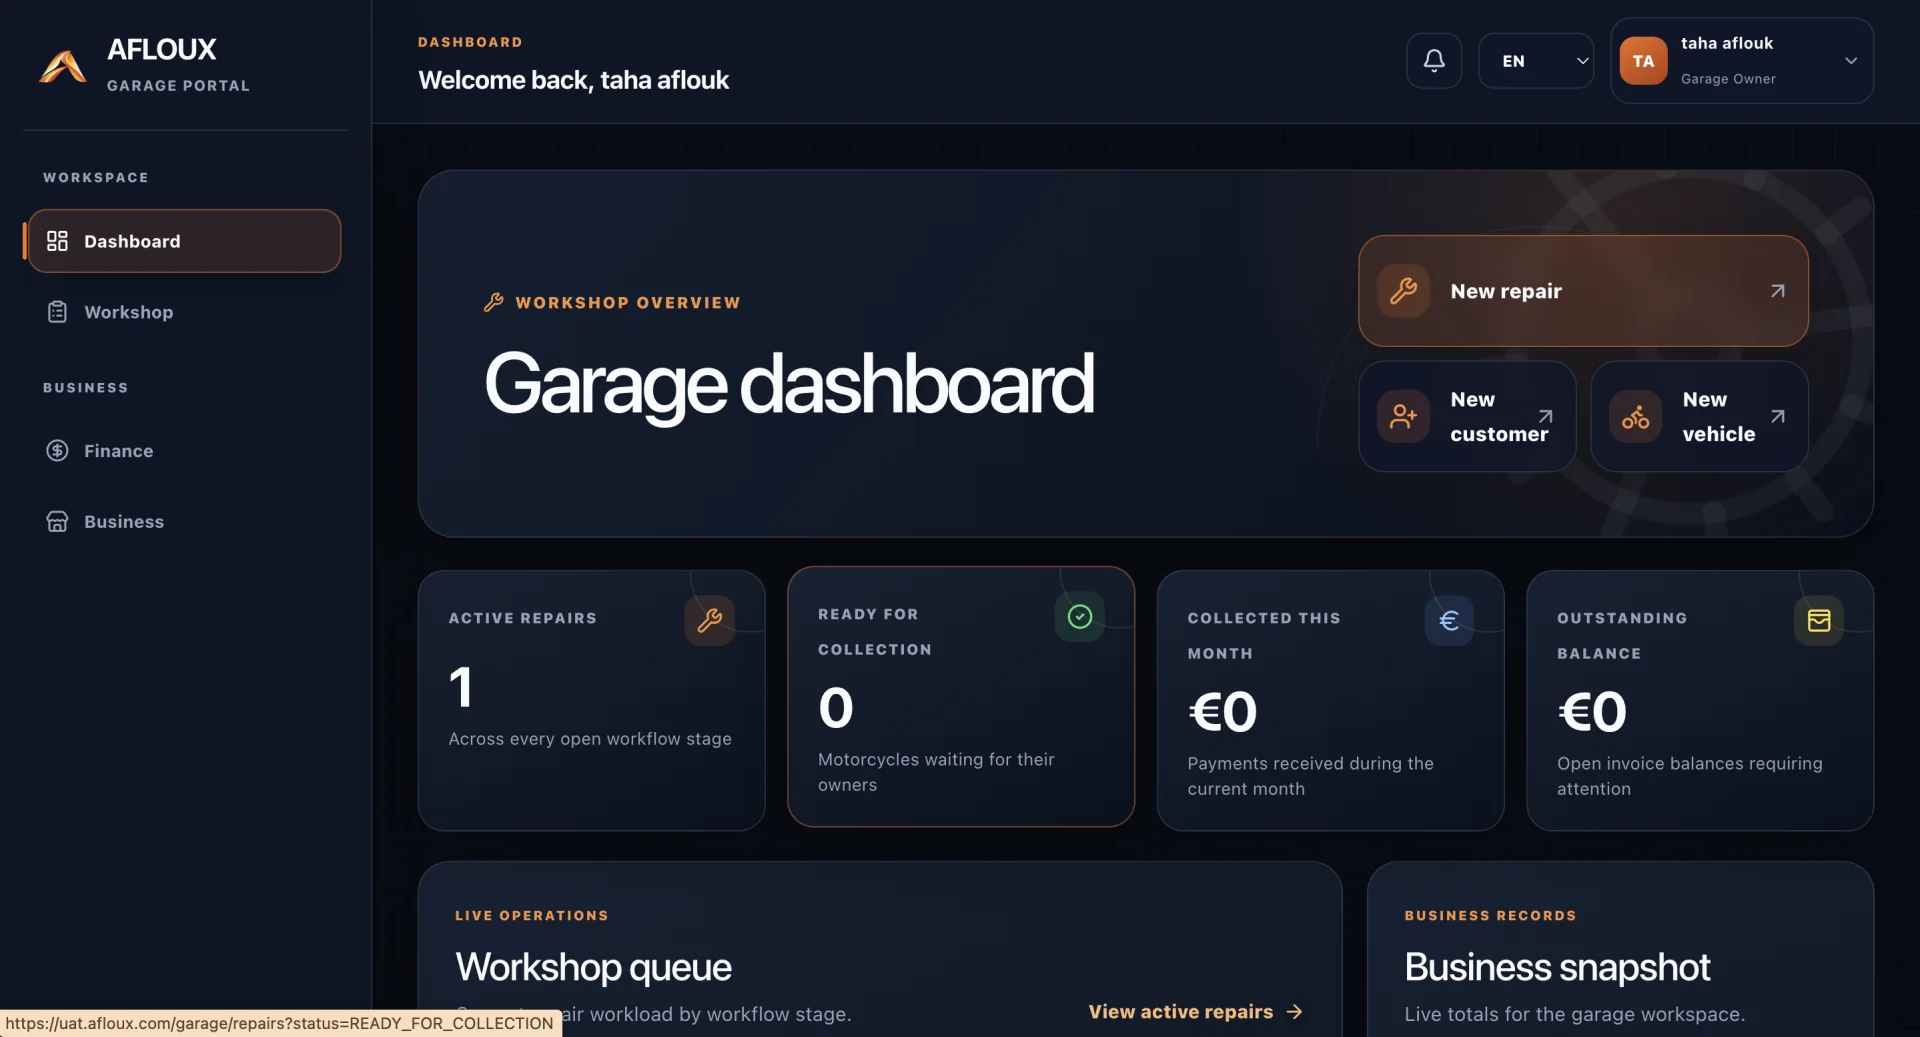Image resolution: width=1920 pixels, height=1037 pixels.
Task: Open Business in the sidebar
Action: [185, 522]
